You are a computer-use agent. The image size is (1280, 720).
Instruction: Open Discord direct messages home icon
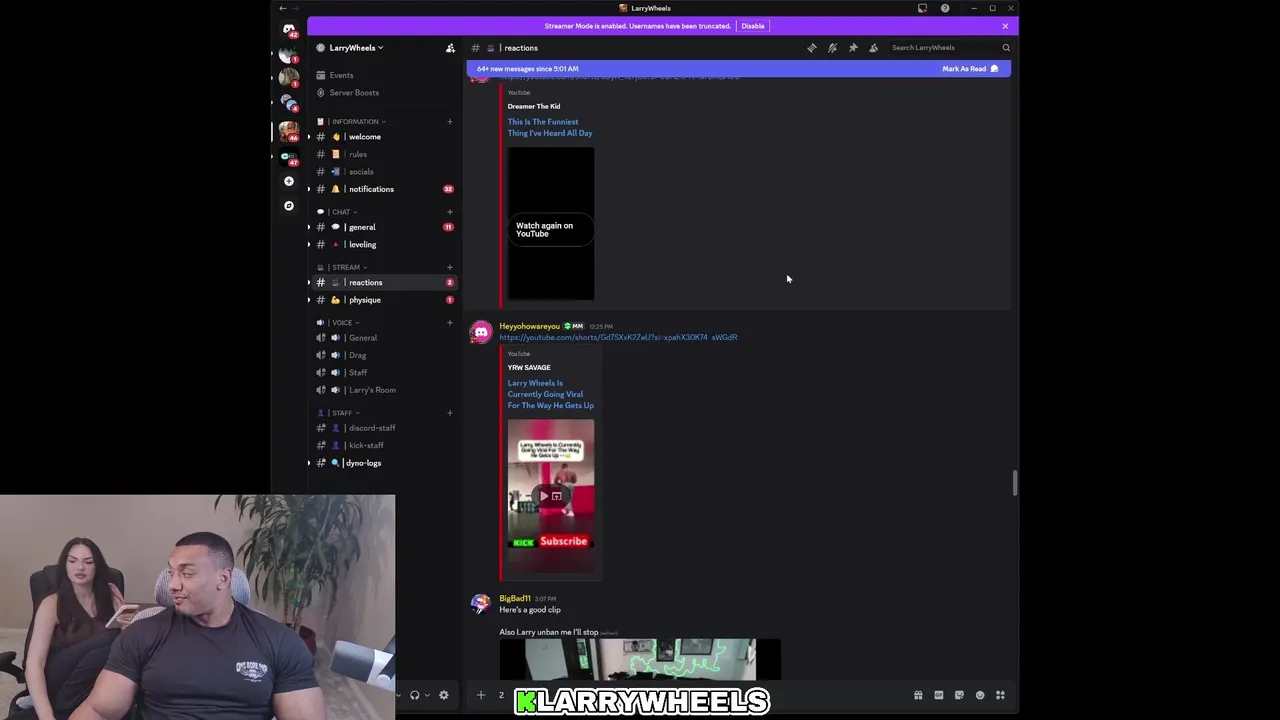[x=289, y=29]
